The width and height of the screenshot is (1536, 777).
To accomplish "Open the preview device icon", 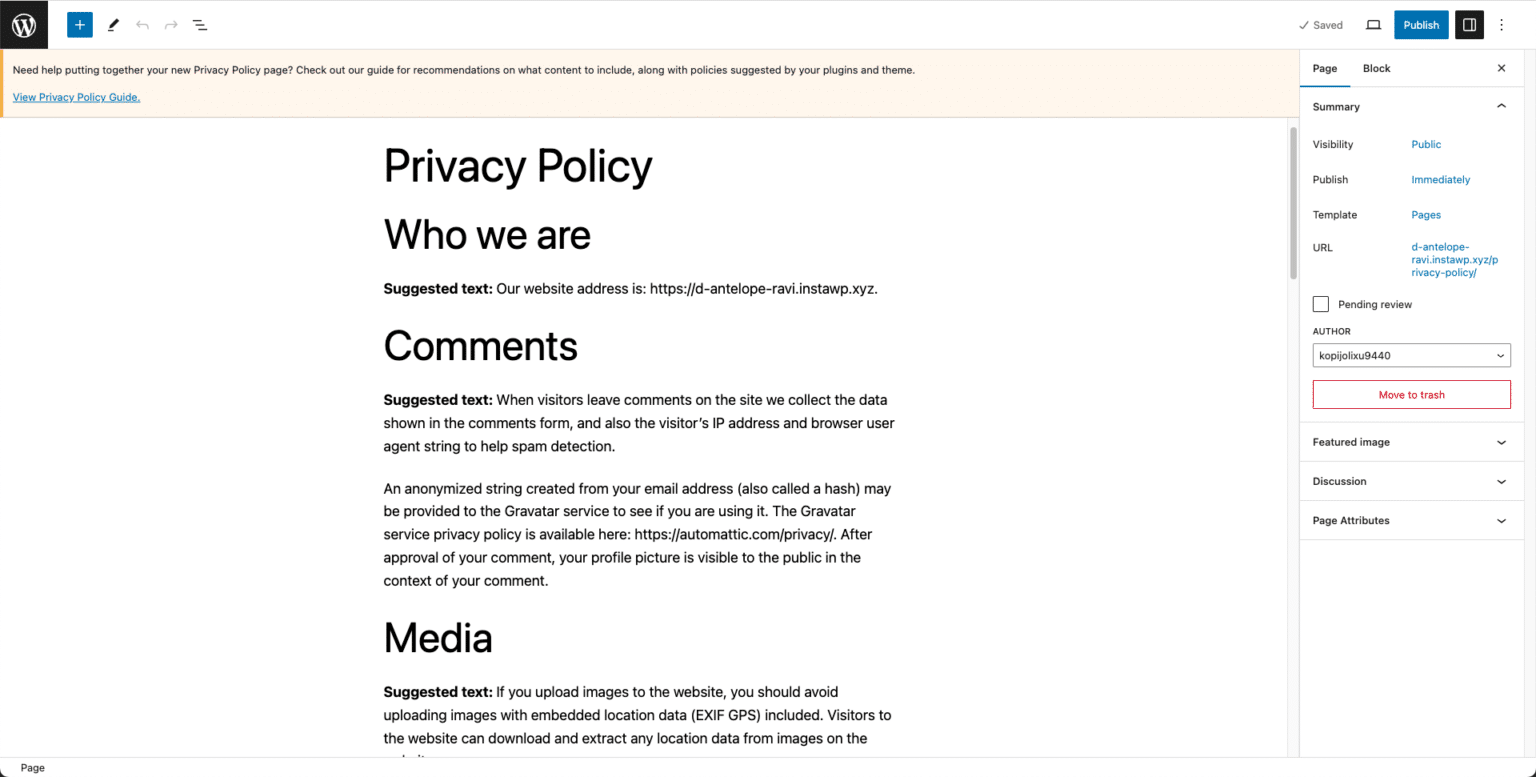I will click(1373, 24).
